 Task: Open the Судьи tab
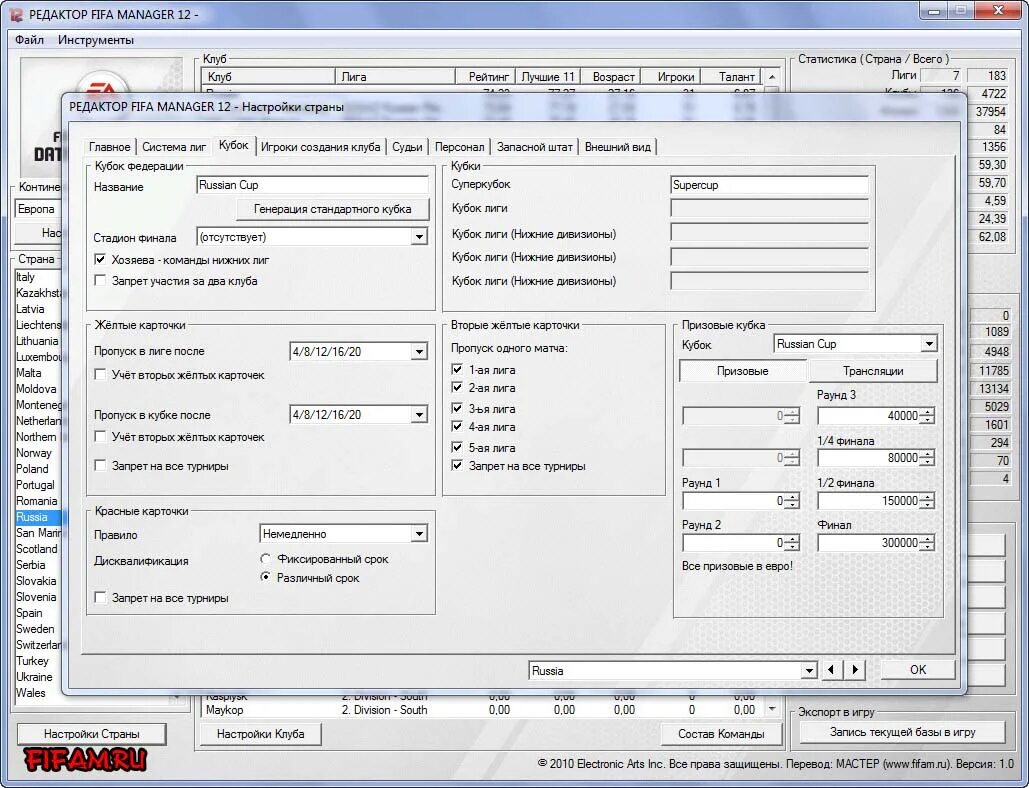(x=407, y=147)
